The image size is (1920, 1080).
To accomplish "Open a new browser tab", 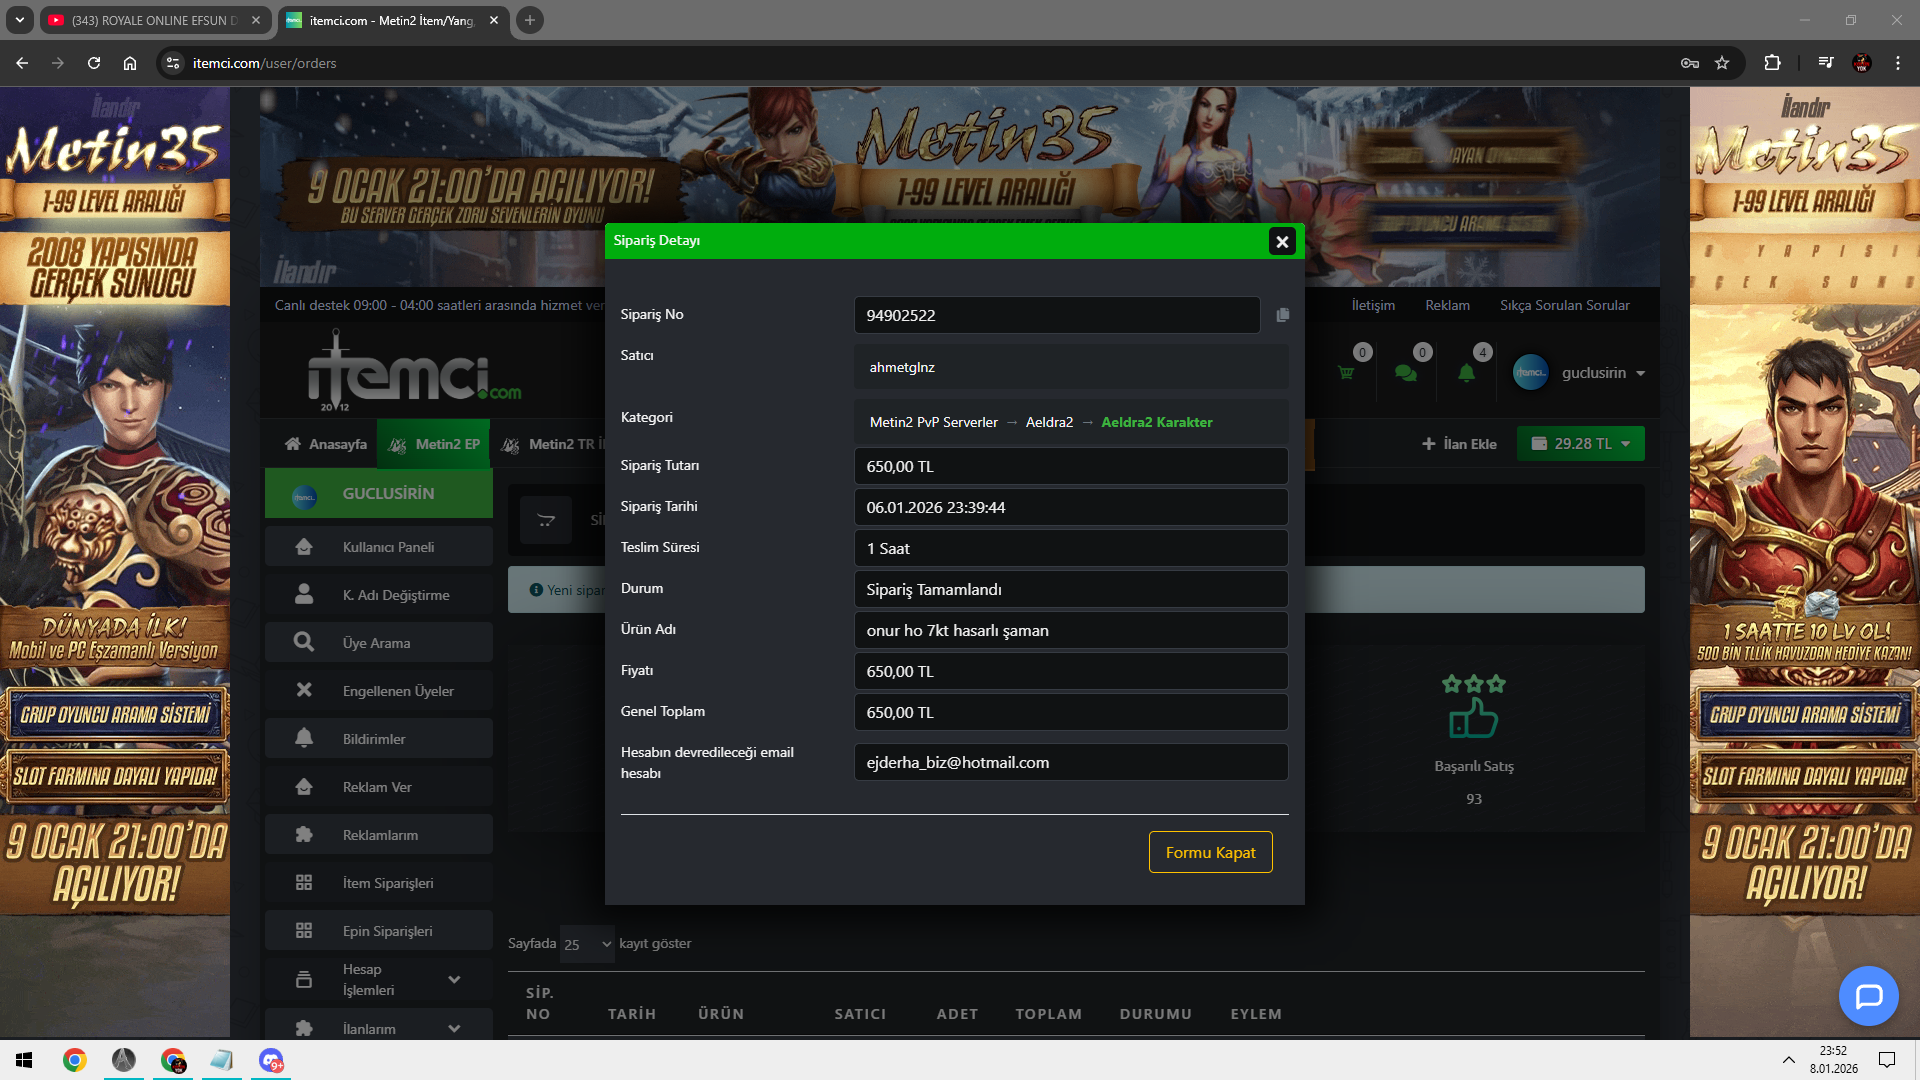I will tap(530, 20).
